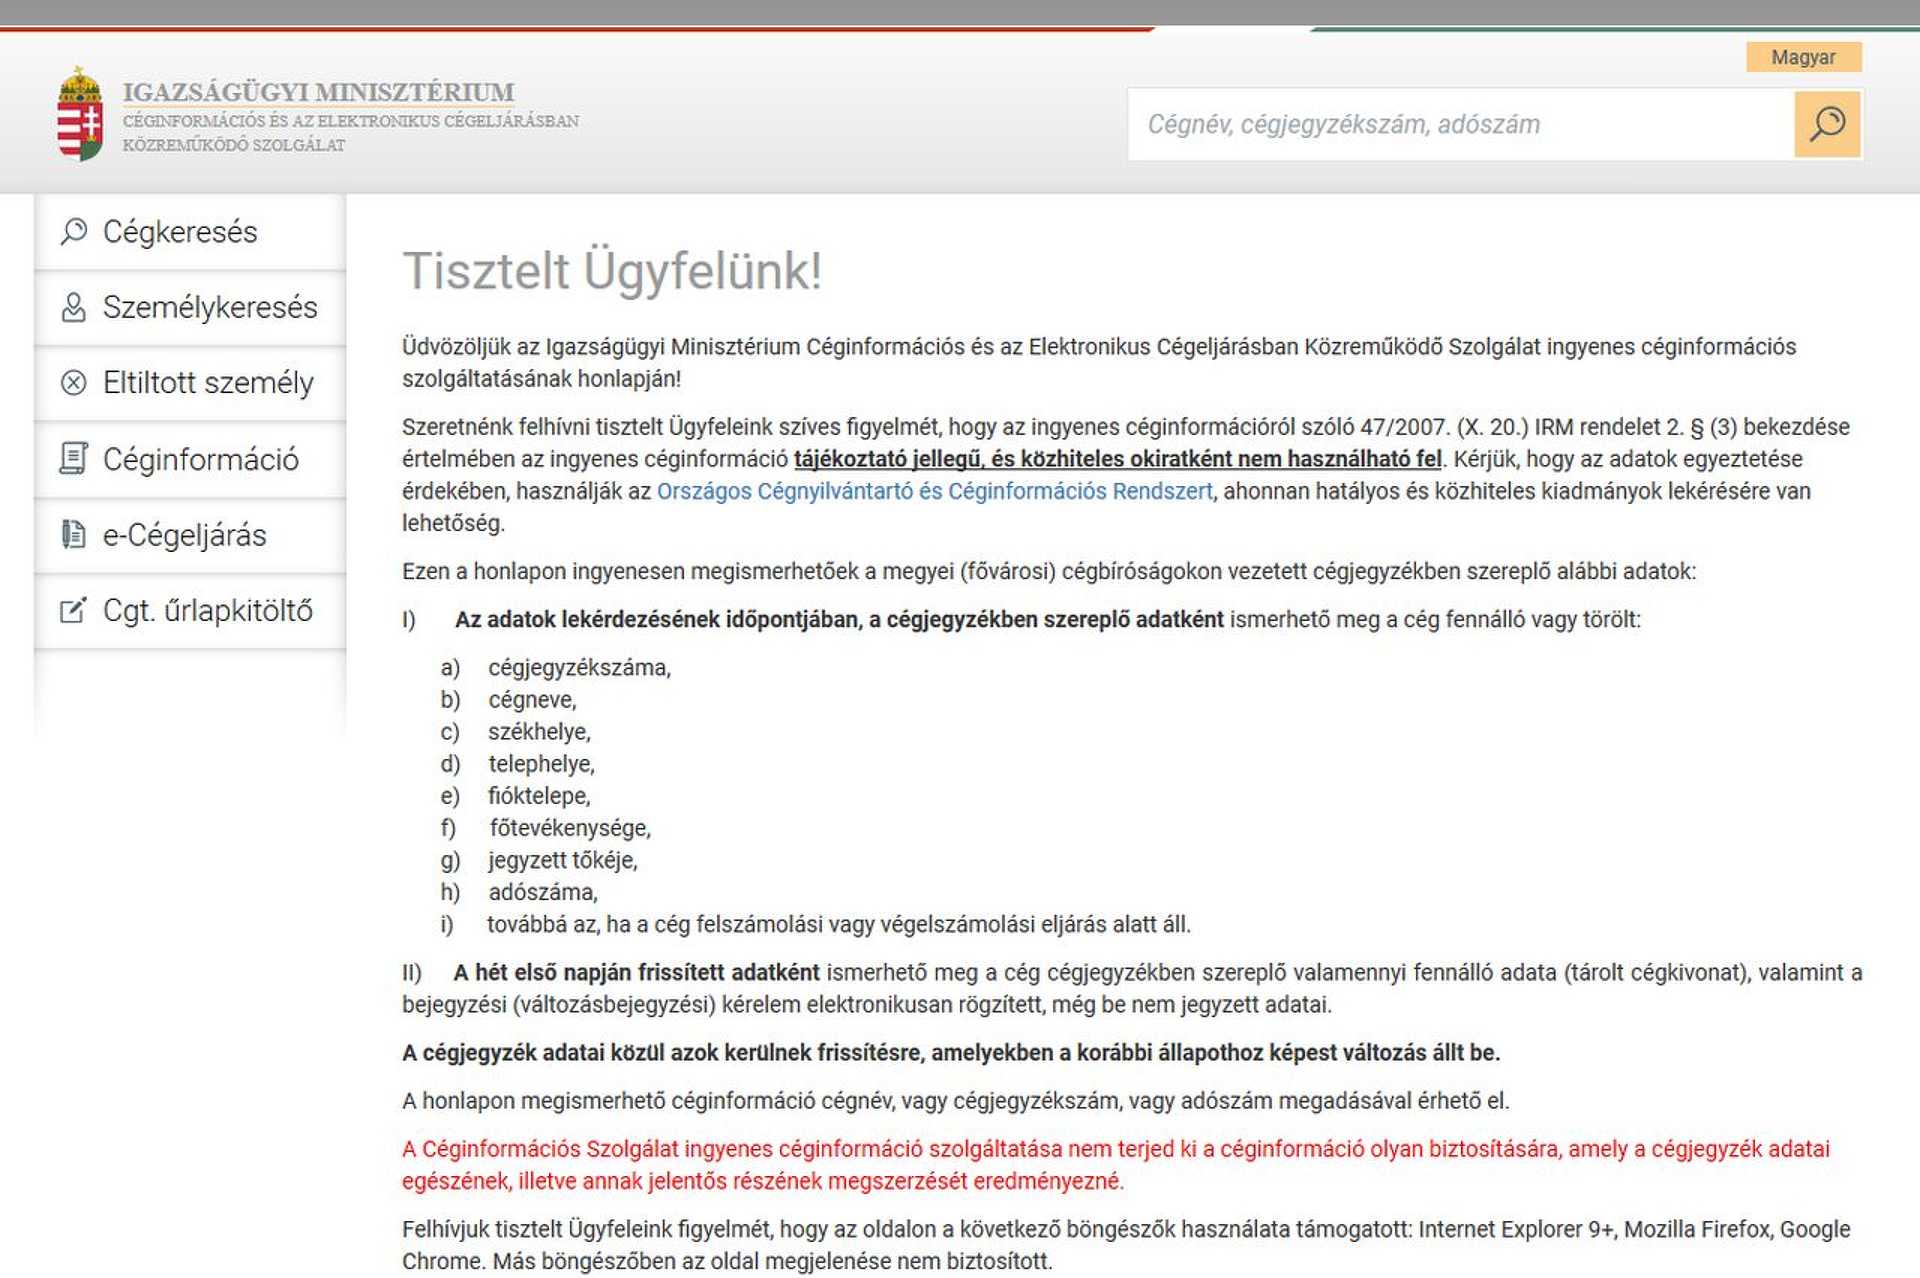
Task: Open the Cégkeresés menu item
Action: pyautogui.click(x=190, y=232)
